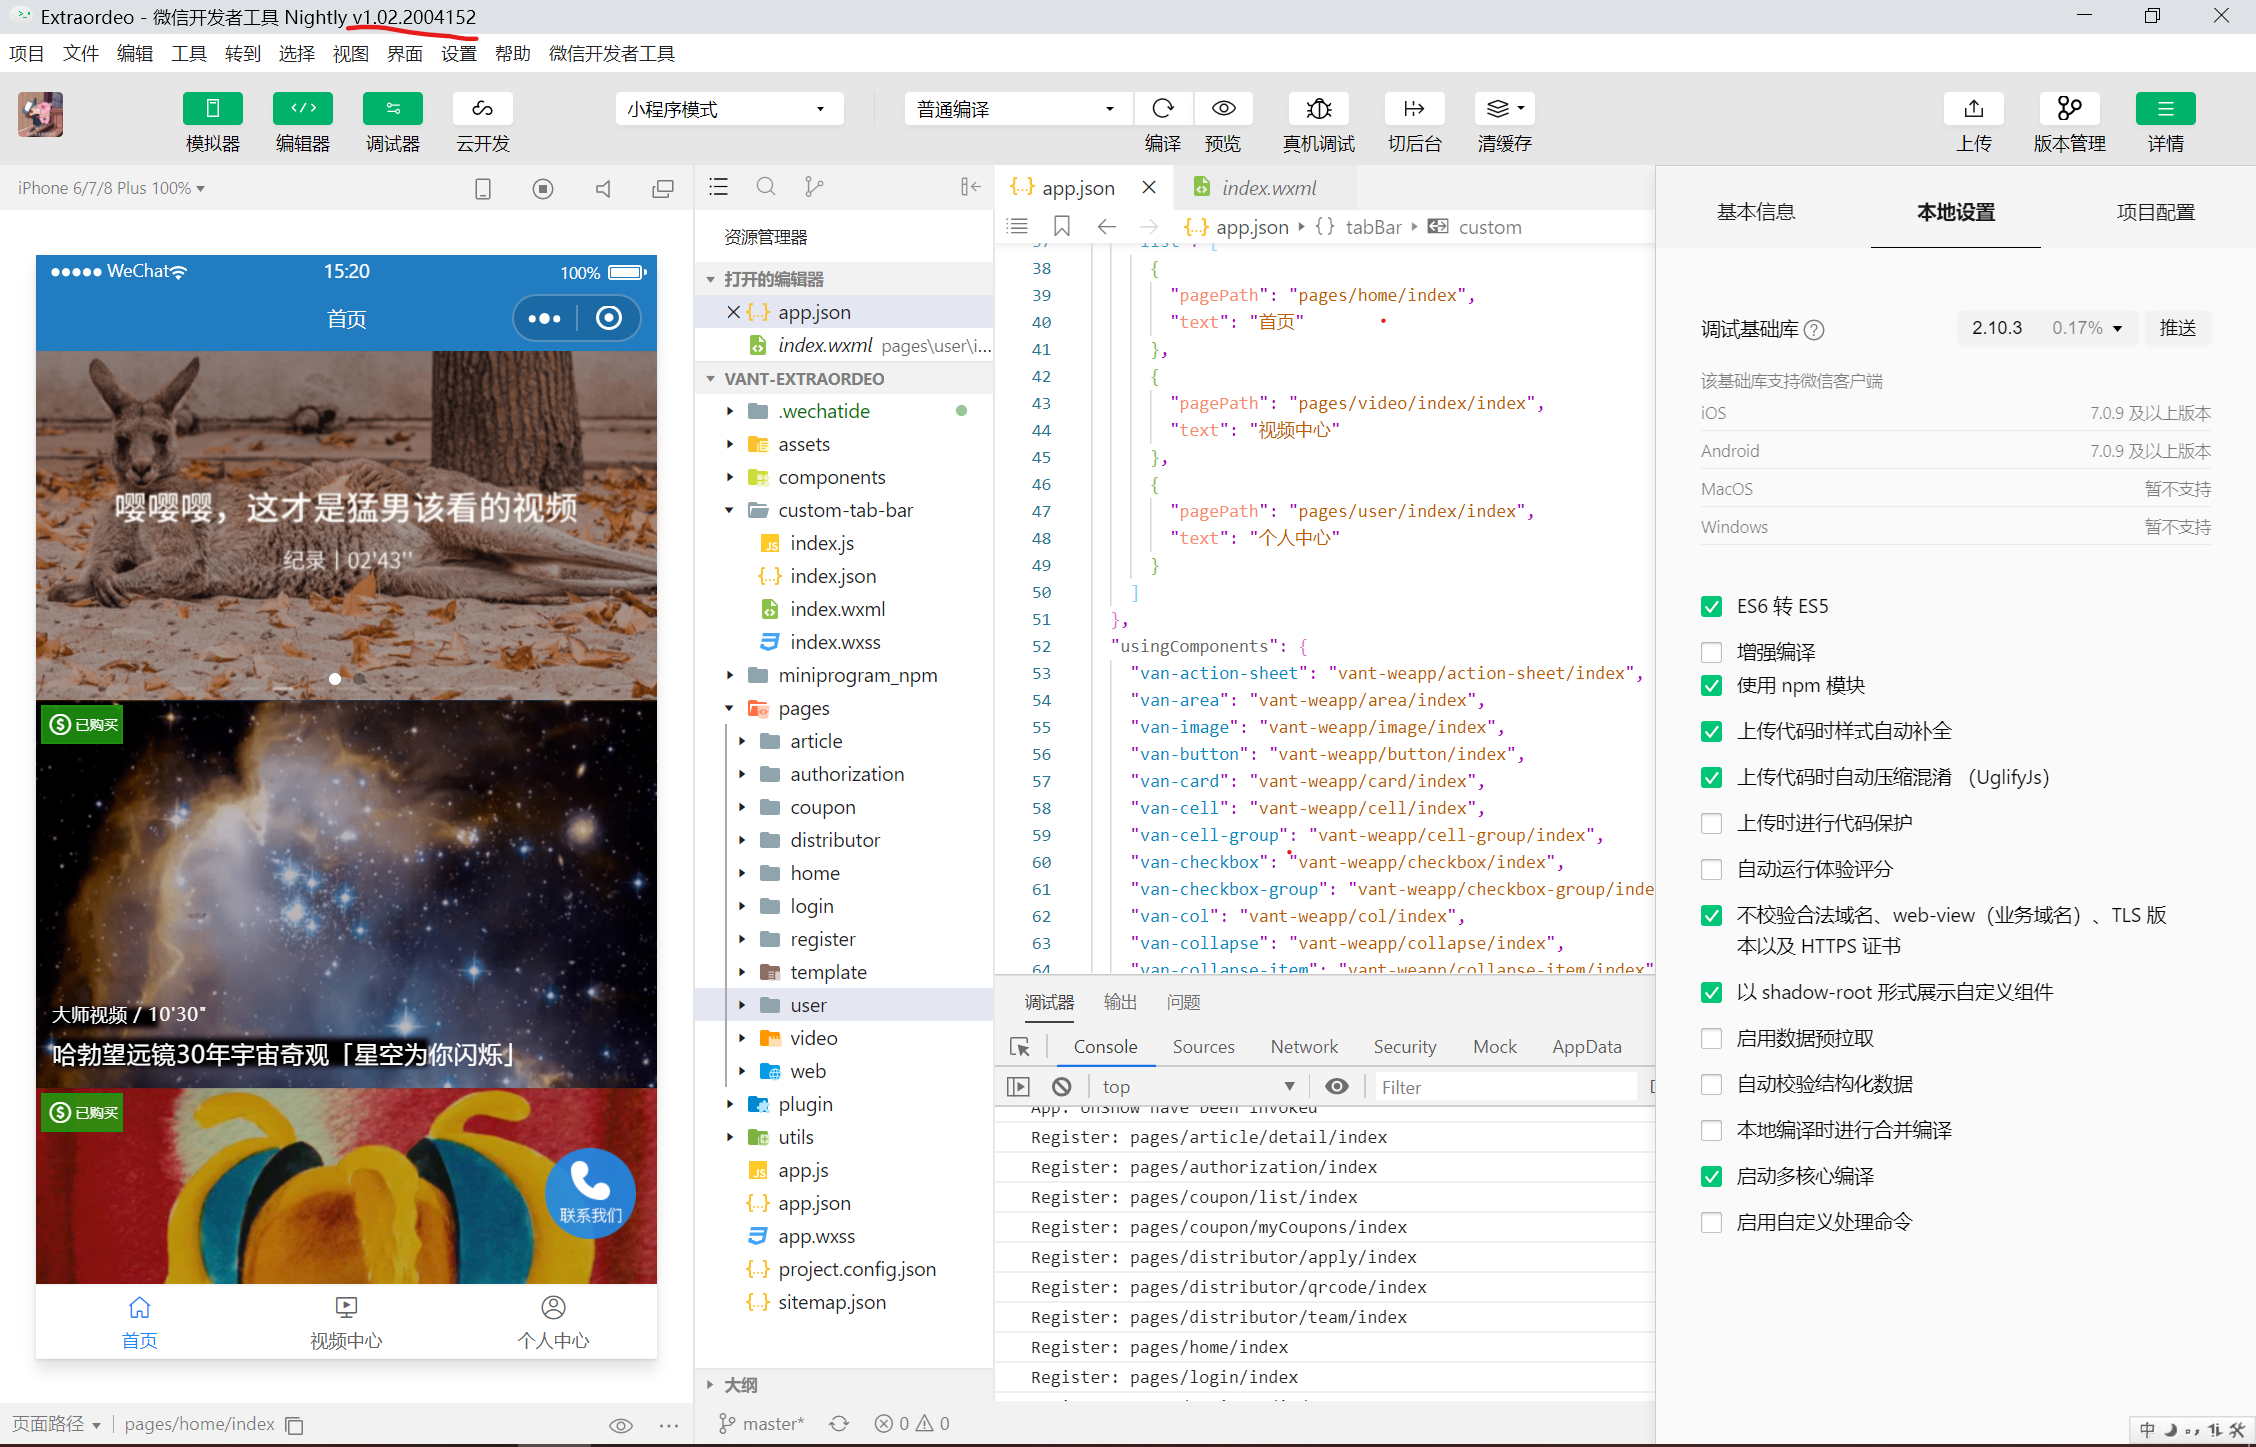Click the preview (预览) eye icon
Viewport: 2256px width, 1447px height.
coord(1223,109)
